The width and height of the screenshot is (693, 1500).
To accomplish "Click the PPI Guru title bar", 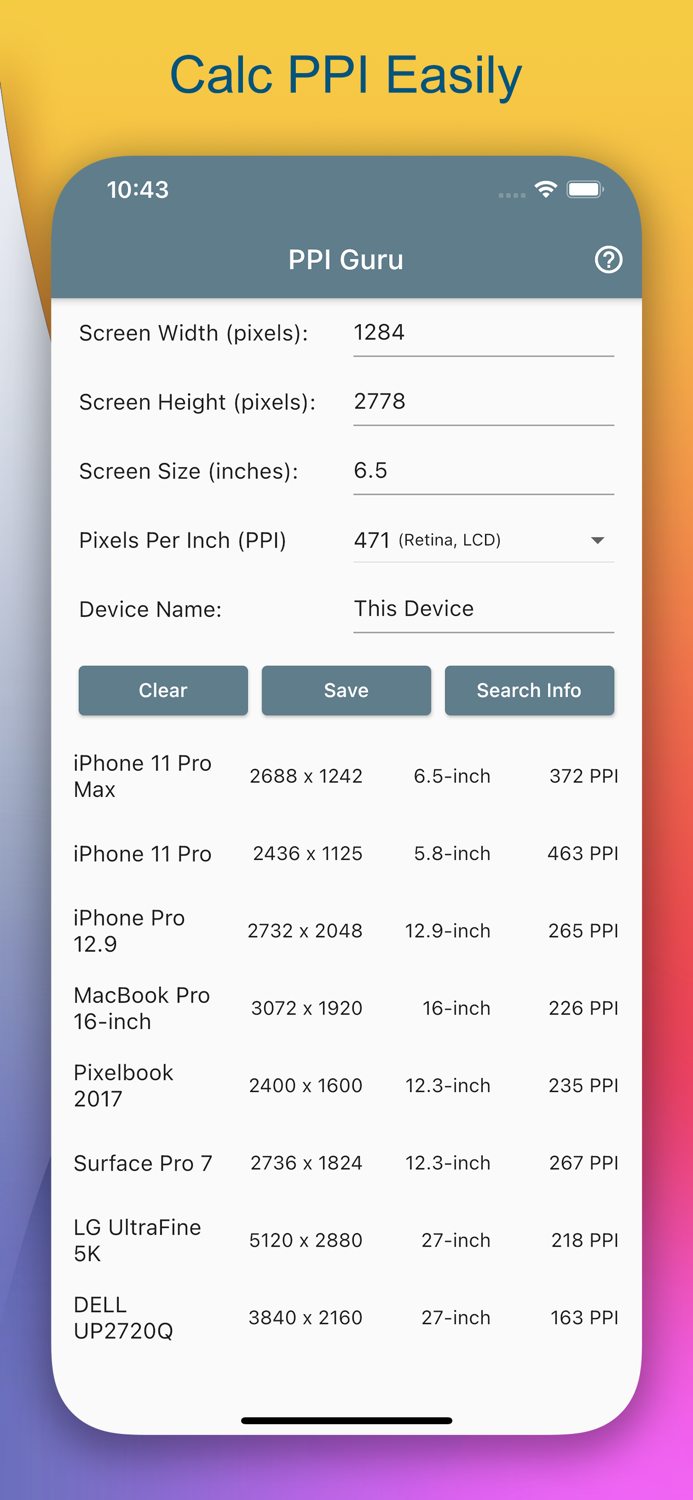I will click(x=346, y=260).
